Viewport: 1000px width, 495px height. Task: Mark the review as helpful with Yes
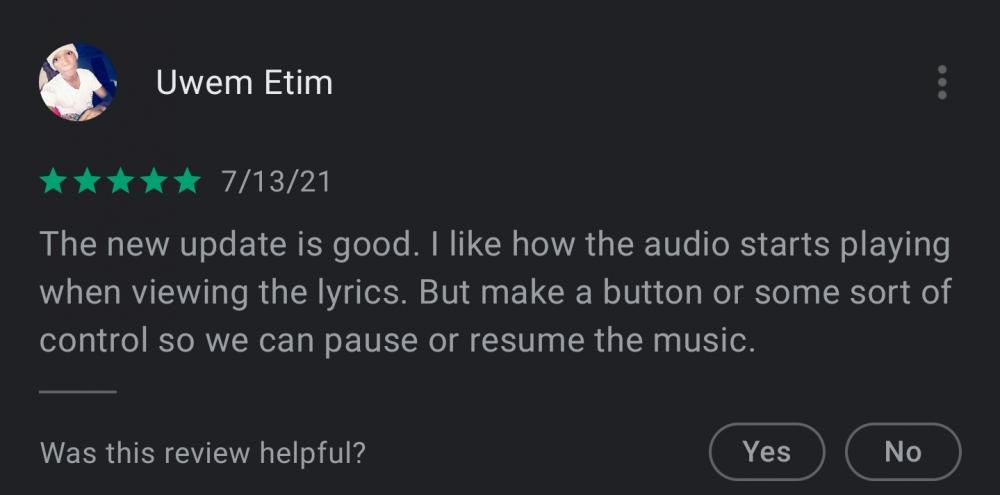(767, 452)
